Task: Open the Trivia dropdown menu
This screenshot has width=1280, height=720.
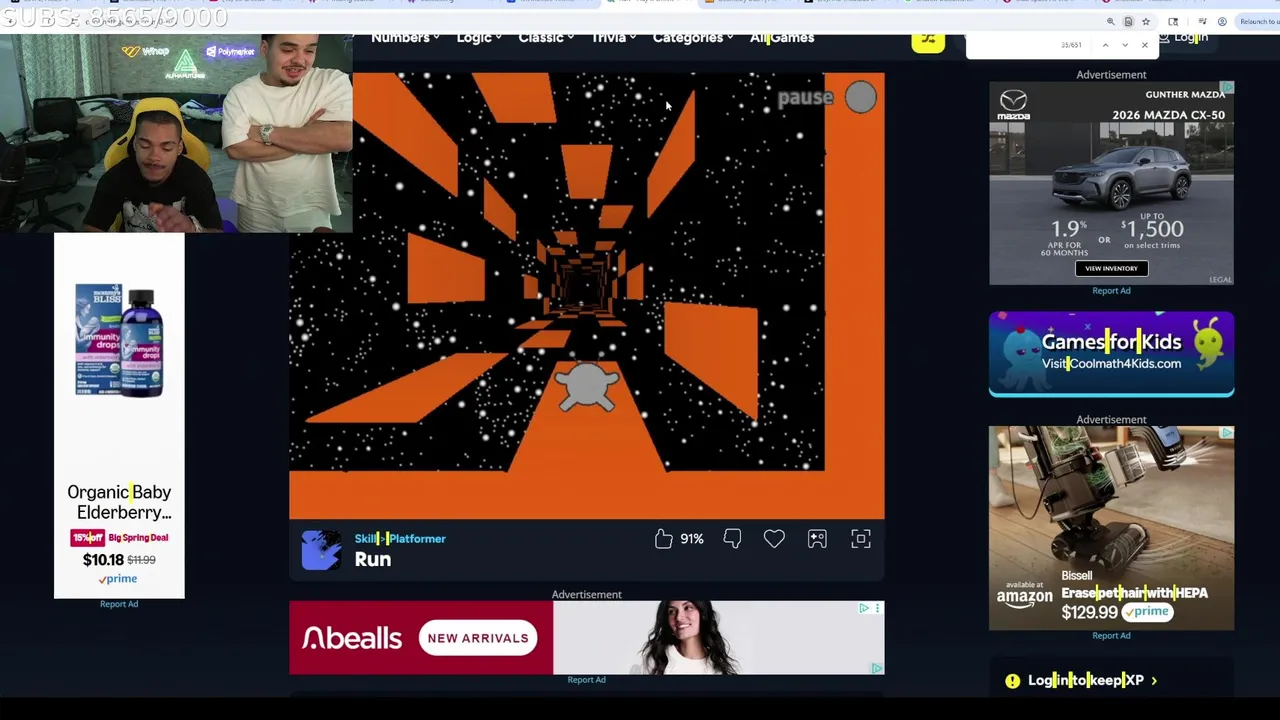Action: pos(614,38)
